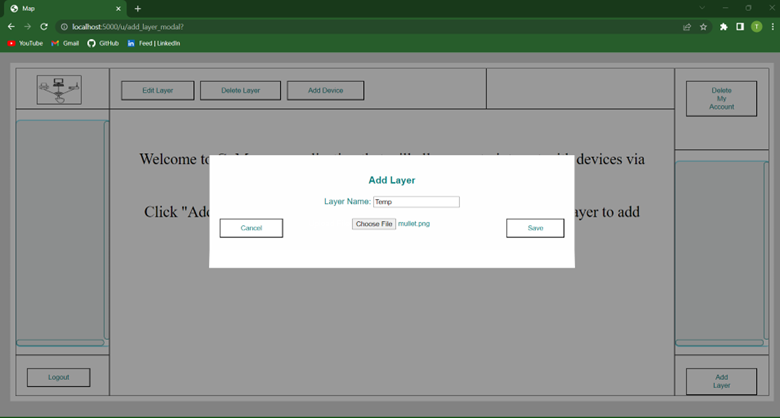Click the Layer Name text field
Viewport: 780px width, 418px height.
click(x=415, y=201)
